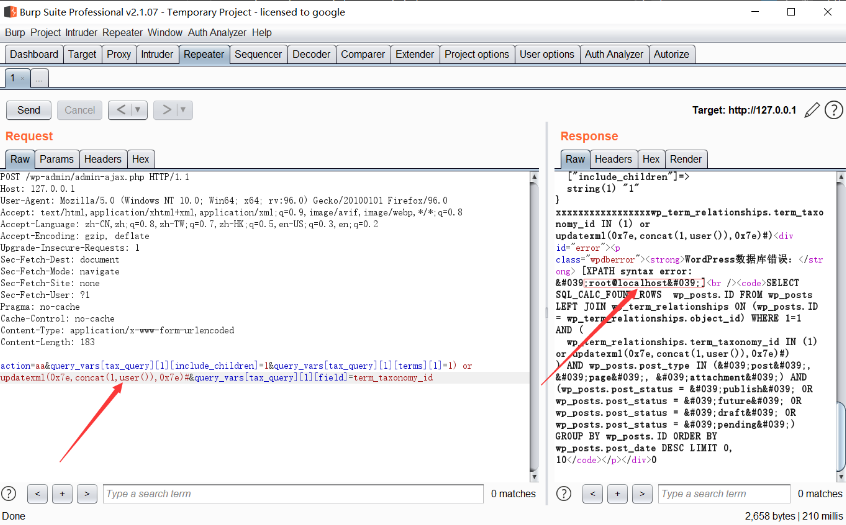Screen dimensions: 846x525
Task: Open the Window menu
Action: 165,32
